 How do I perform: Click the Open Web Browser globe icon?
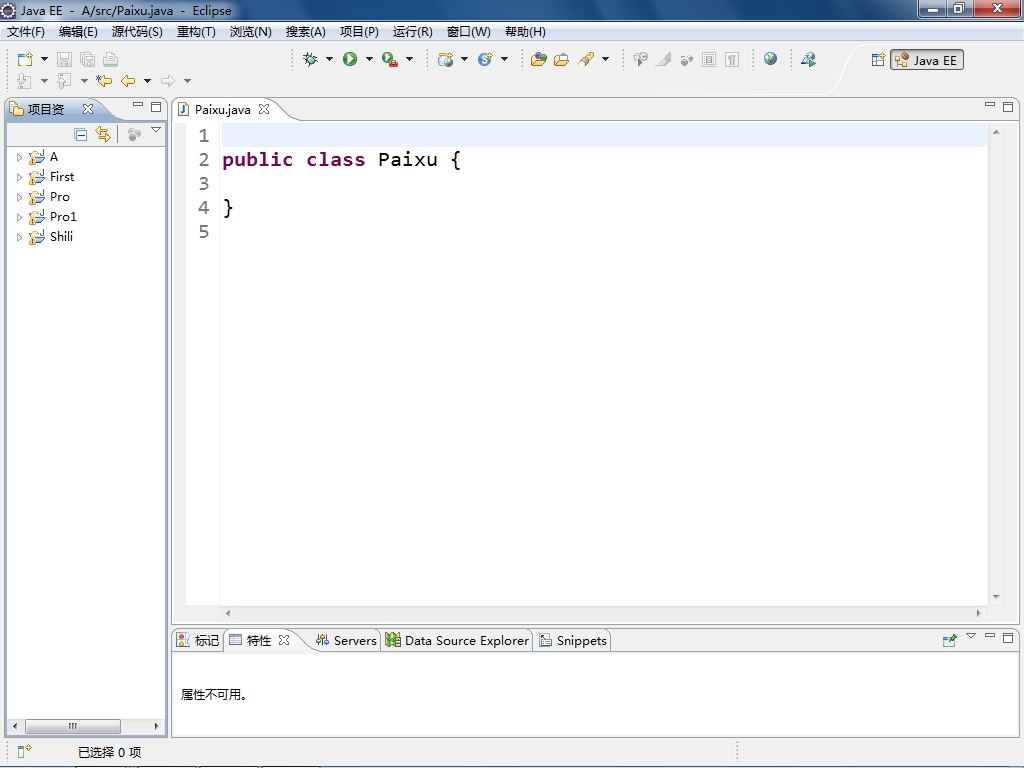tap(771, 59)
